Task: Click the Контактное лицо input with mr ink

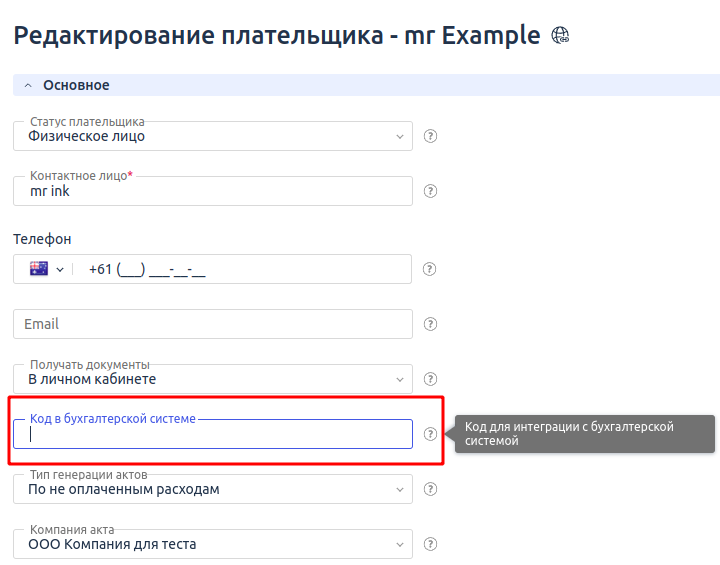Action: [x=212, y=191]
